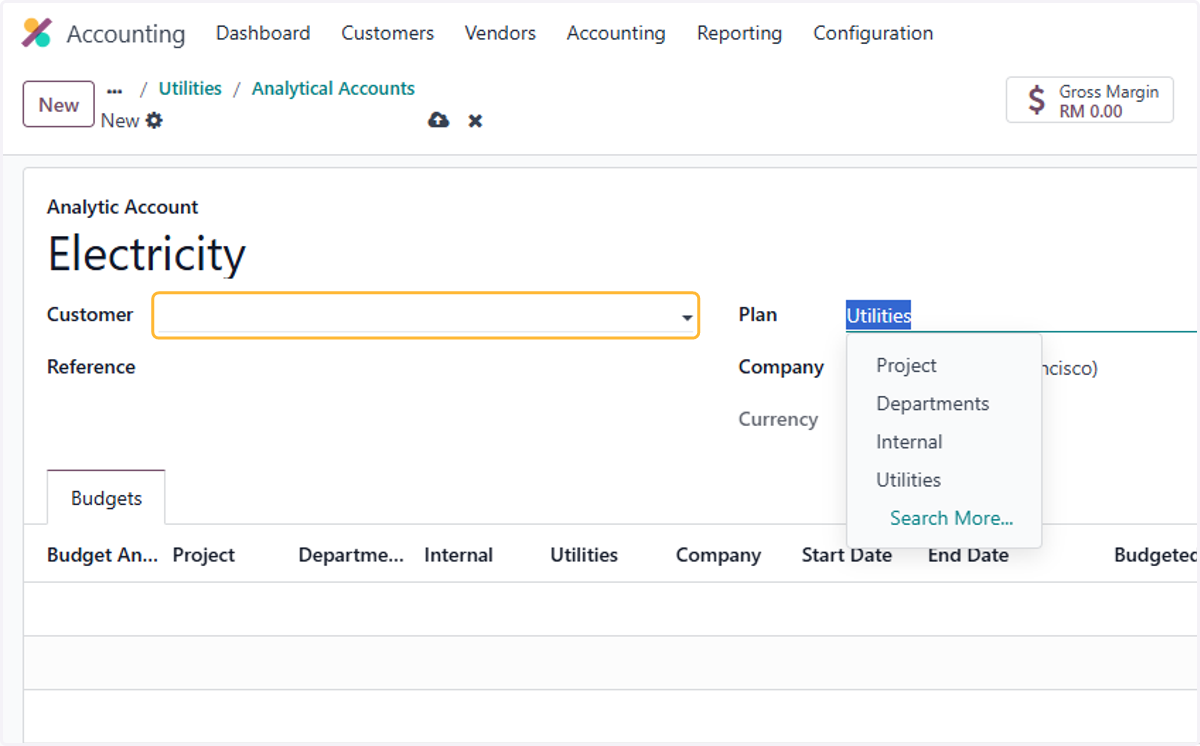Open the Vendors menu
This screenshot has width=1200, height=746.
(500, 33)
